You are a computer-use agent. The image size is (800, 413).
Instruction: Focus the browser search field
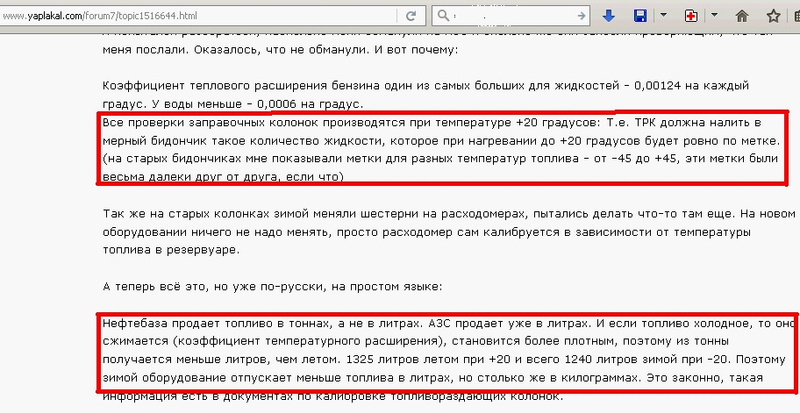[x=511, y=16]
